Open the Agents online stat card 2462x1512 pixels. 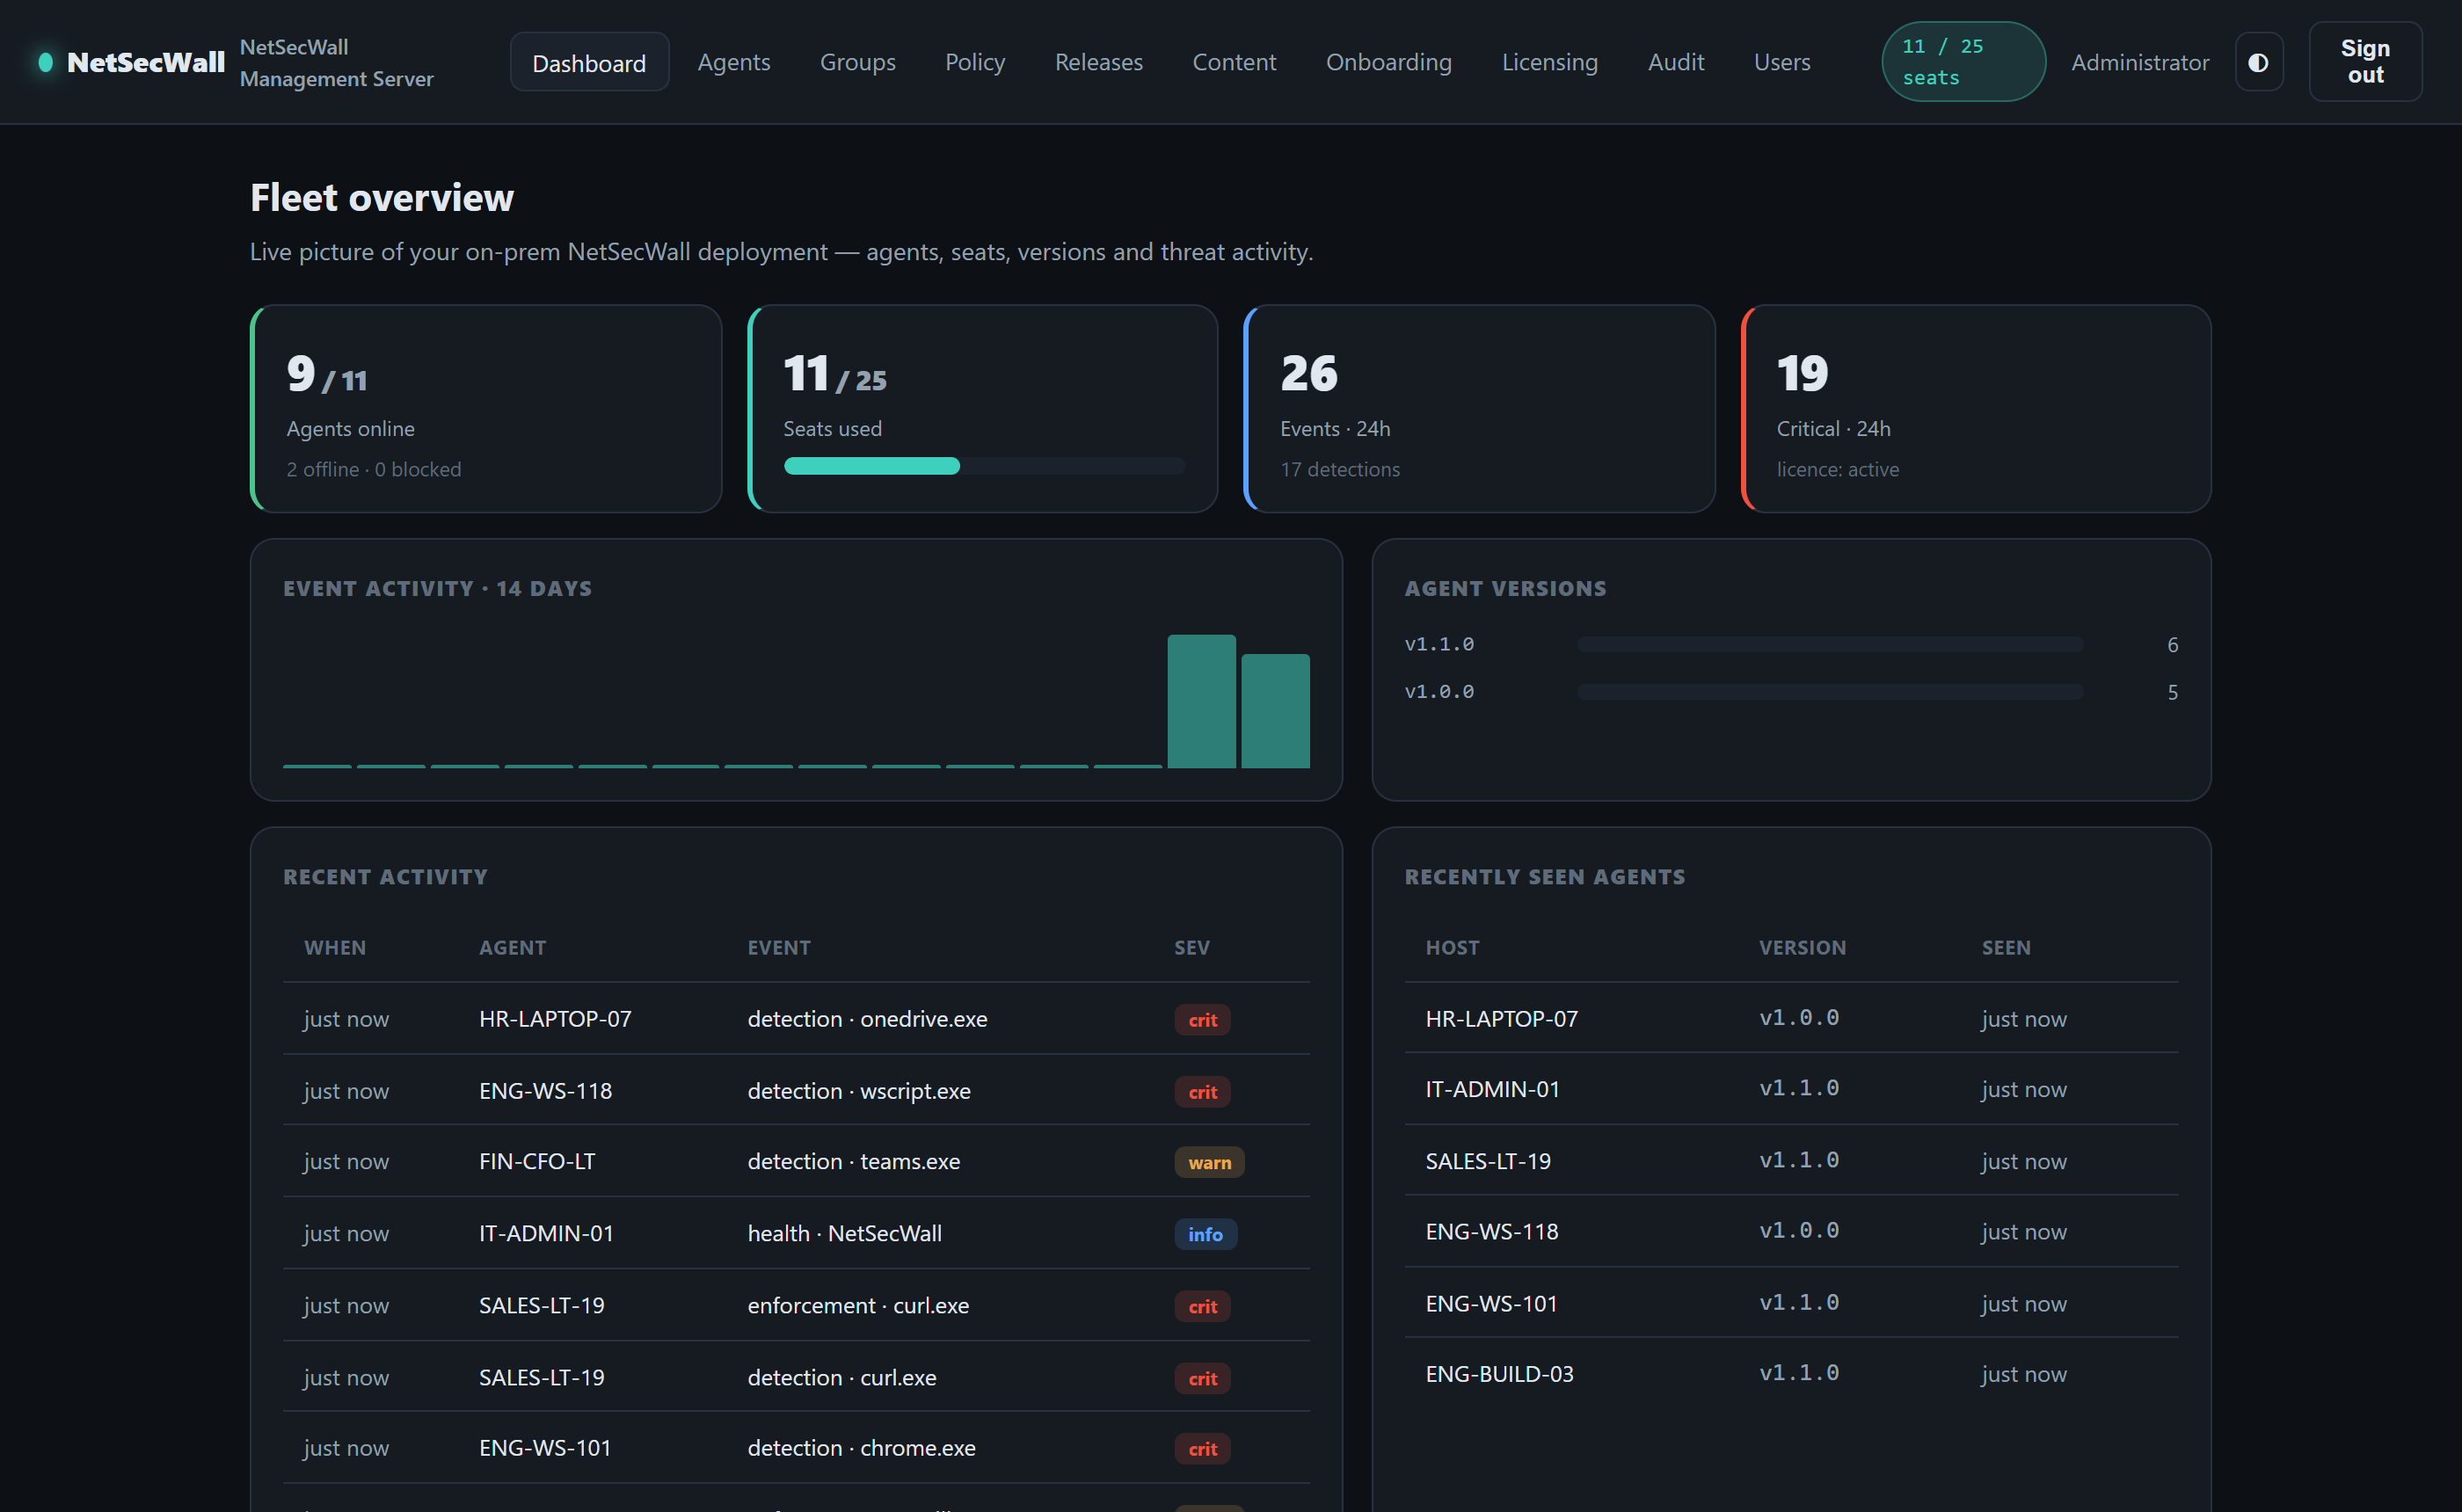(486, 409)
